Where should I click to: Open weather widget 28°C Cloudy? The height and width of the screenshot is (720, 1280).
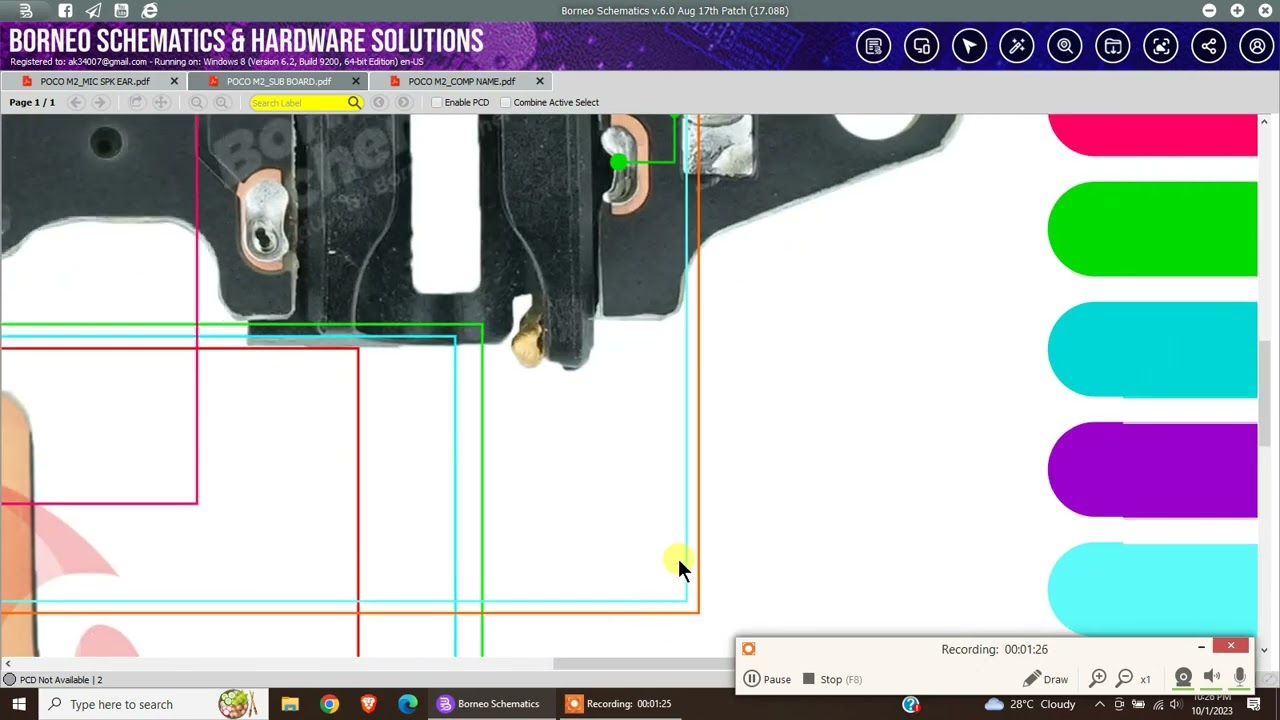pyautogui.click(x=1030, y=704)
